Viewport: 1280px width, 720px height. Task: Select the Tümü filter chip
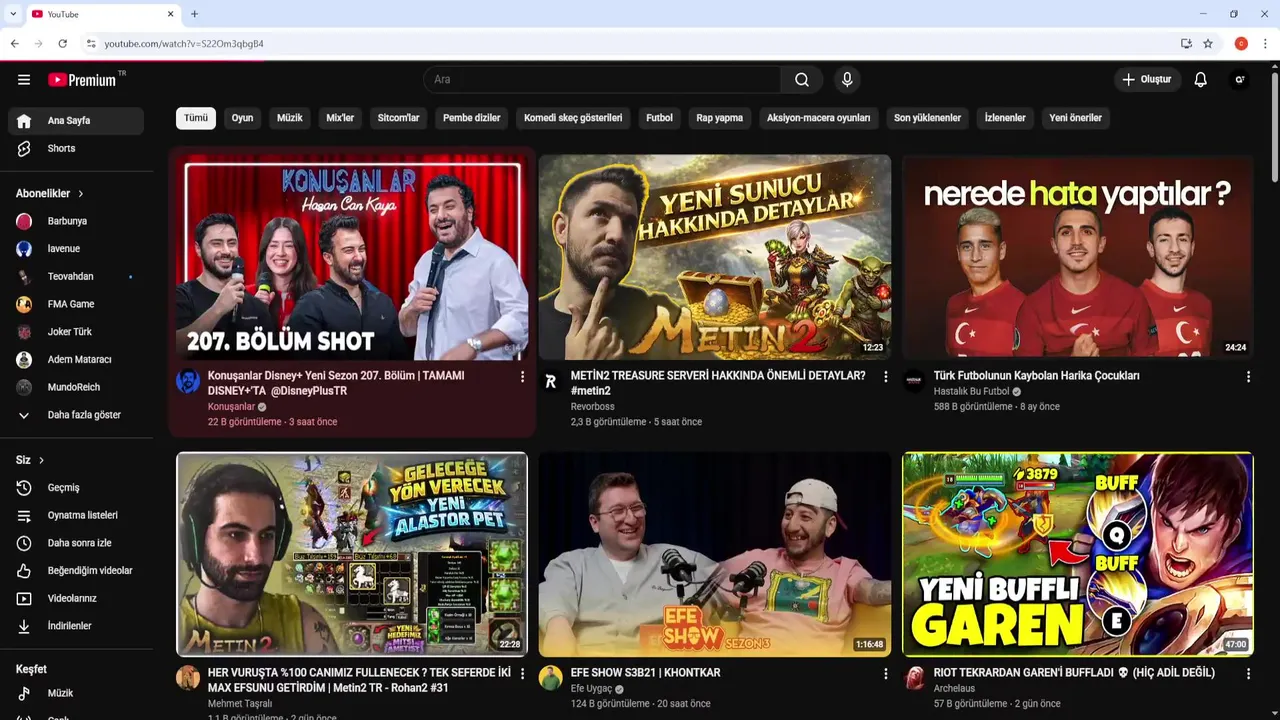(196, 118)
